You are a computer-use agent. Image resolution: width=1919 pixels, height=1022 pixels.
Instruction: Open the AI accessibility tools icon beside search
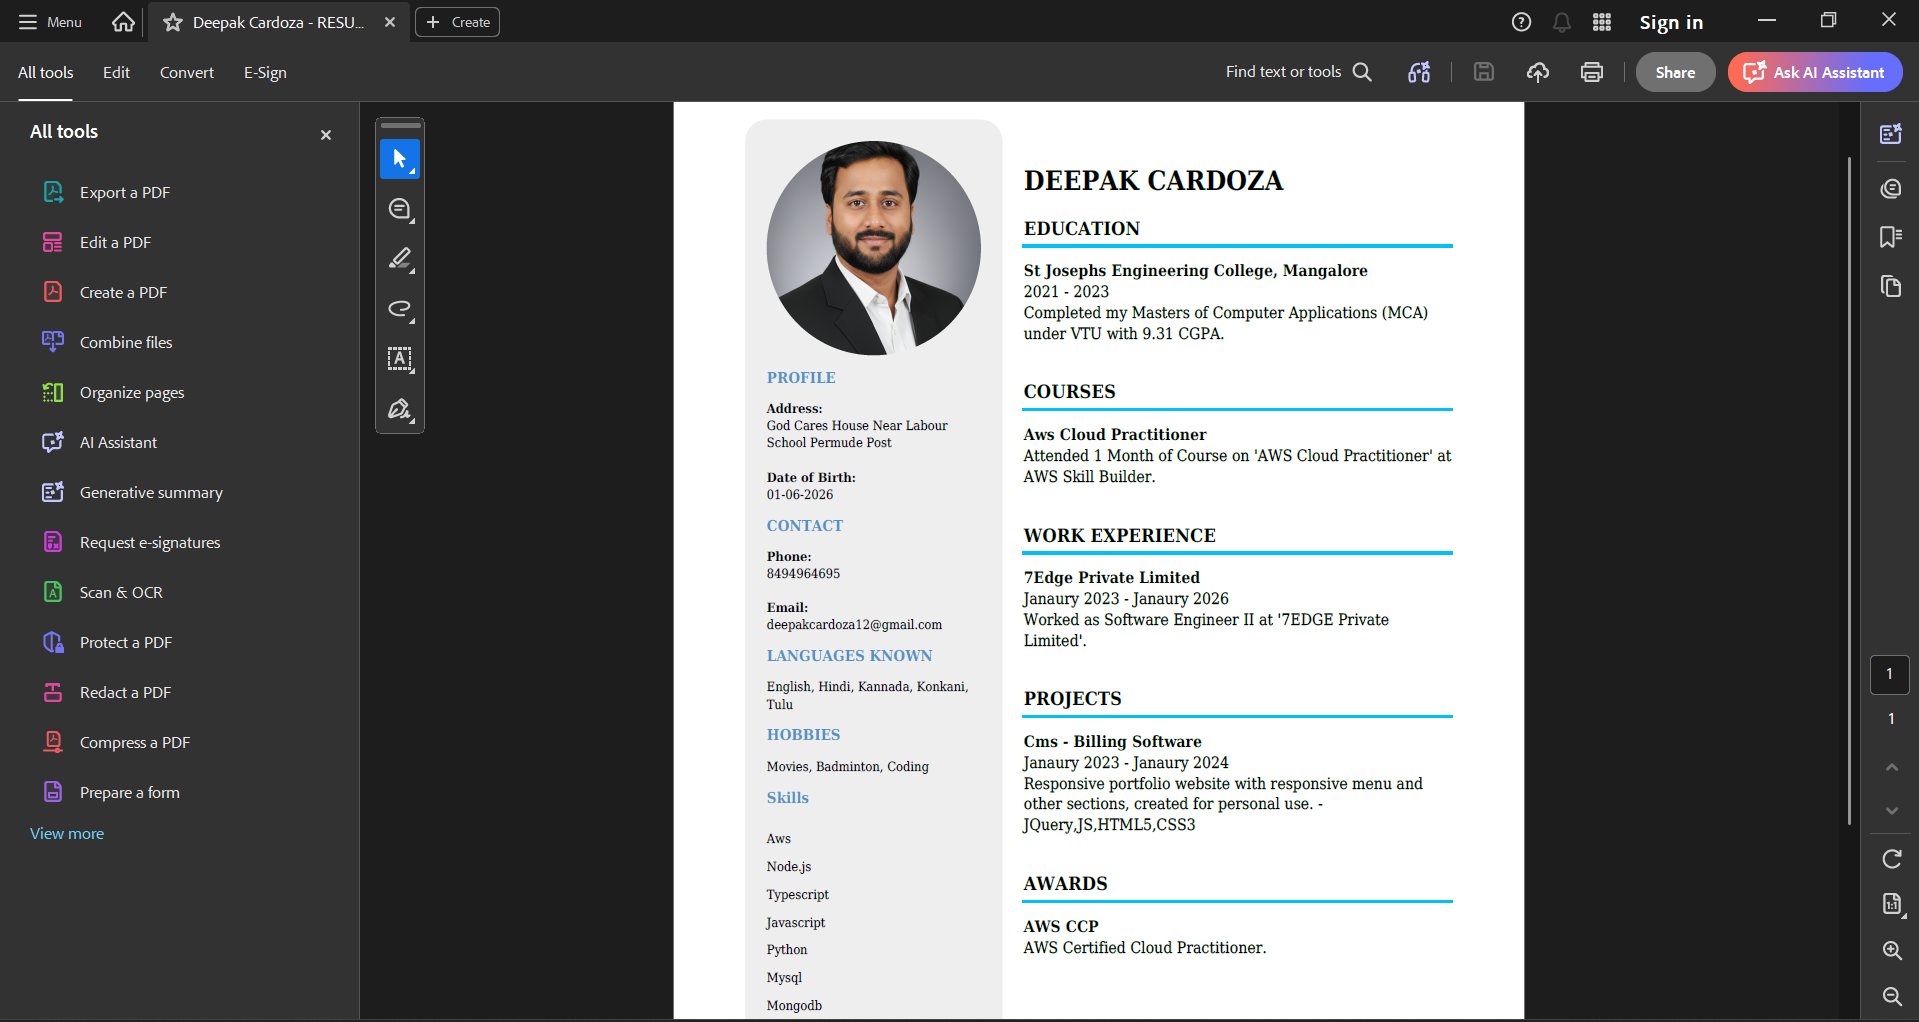1419,72
